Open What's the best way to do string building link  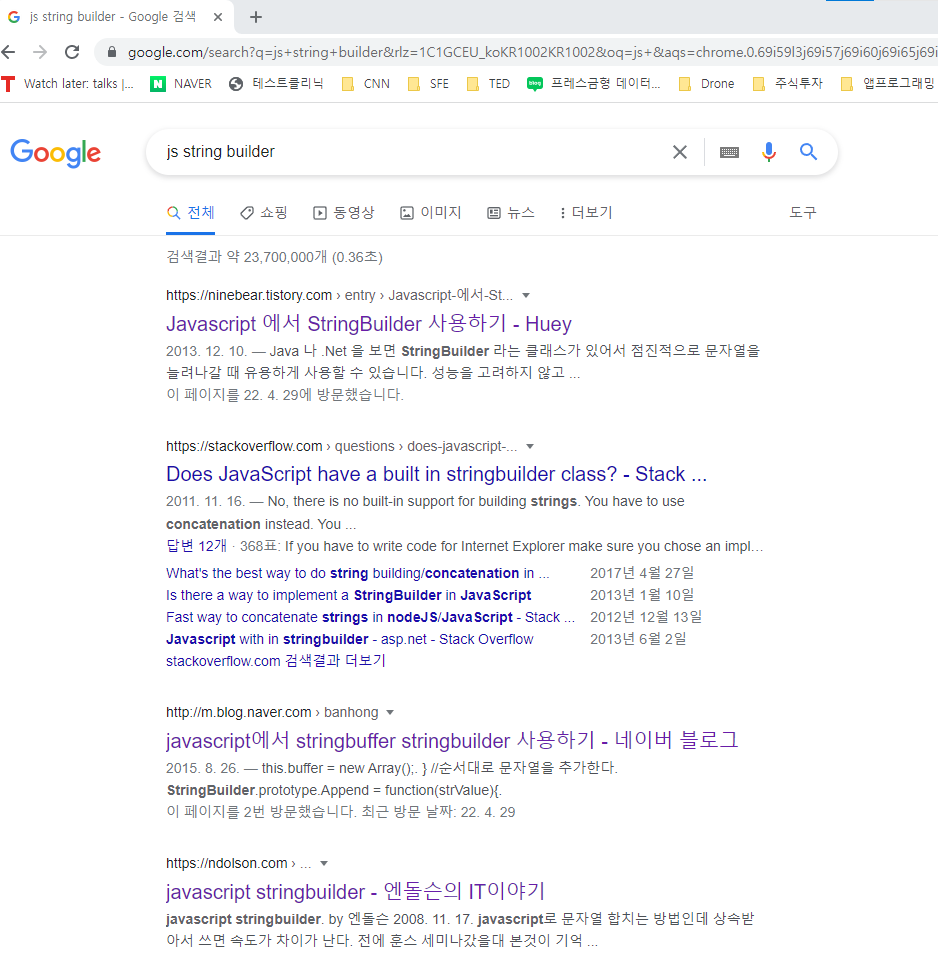coord(358,573)
